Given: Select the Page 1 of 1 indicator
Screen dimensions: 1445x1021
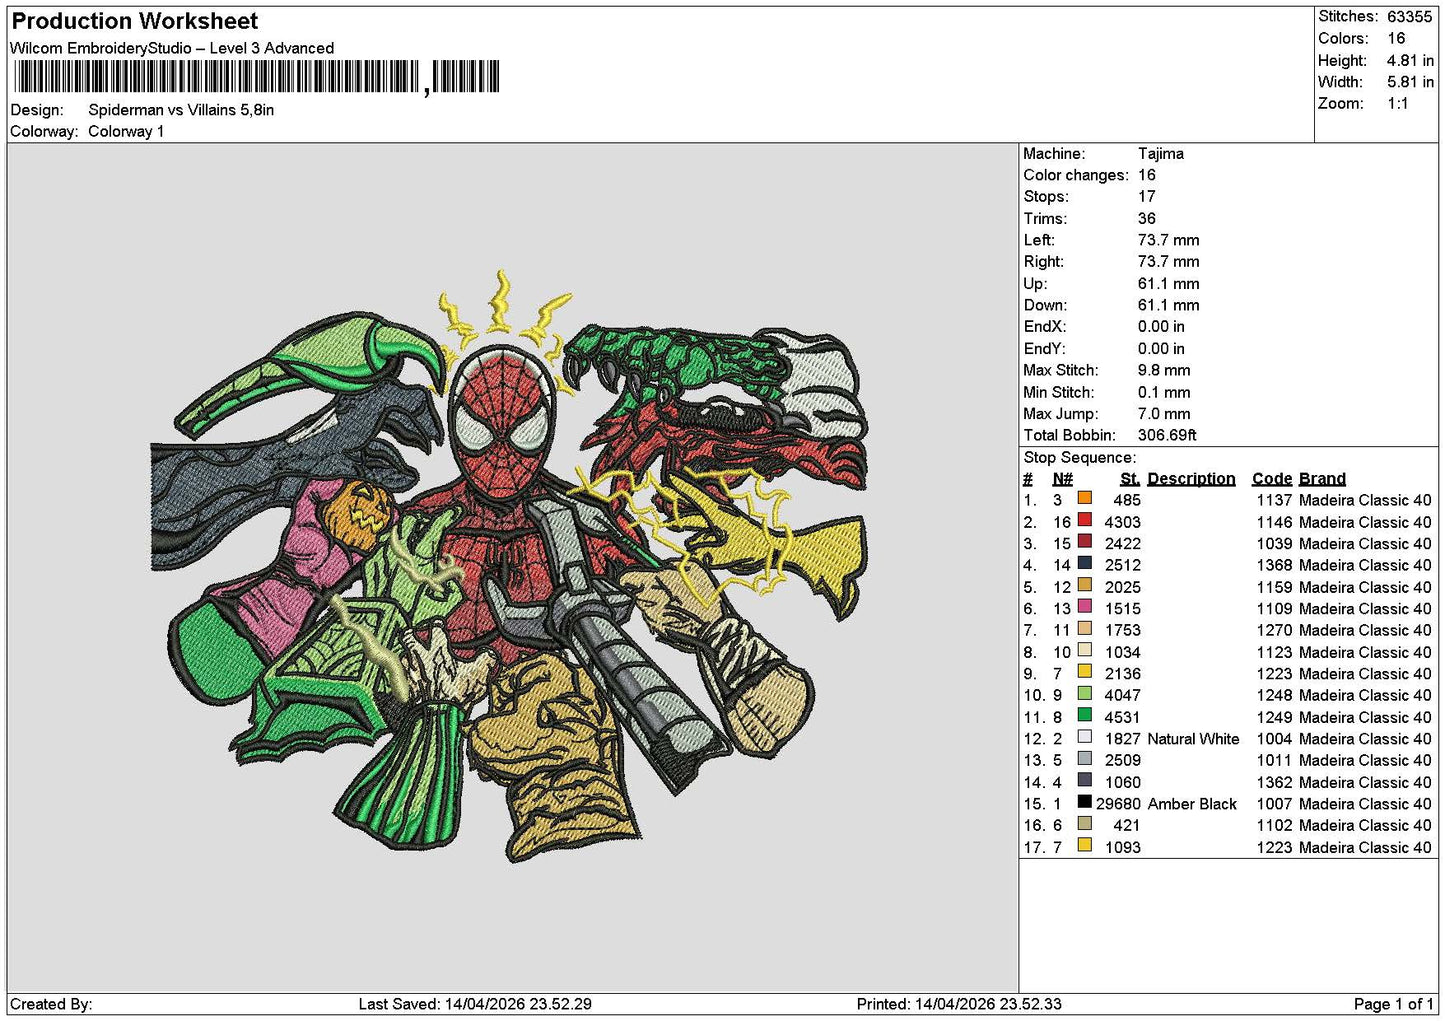Looking at the screenshot, I should coord(1393,1004).
